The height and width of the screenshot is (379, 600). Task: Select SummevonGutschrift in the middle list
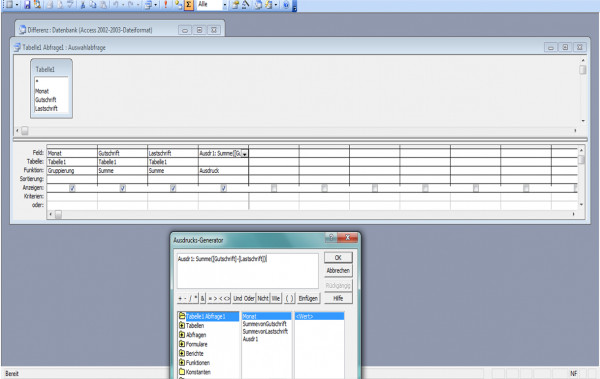pyautogui.click(x=264, y=324)
